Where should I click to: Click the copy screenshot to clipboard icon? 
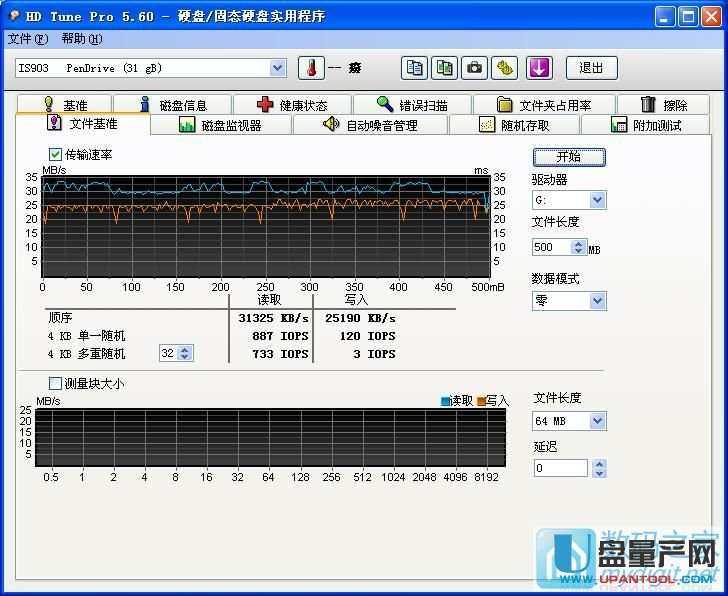click(444, 68)
